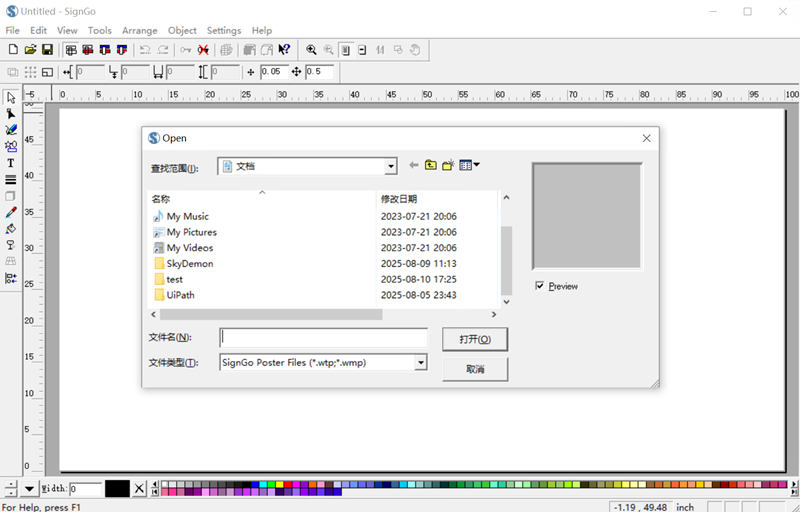The image size is (800, 512).
Task: Select the black Node edit arrow tool
Action: coord(11,114)
